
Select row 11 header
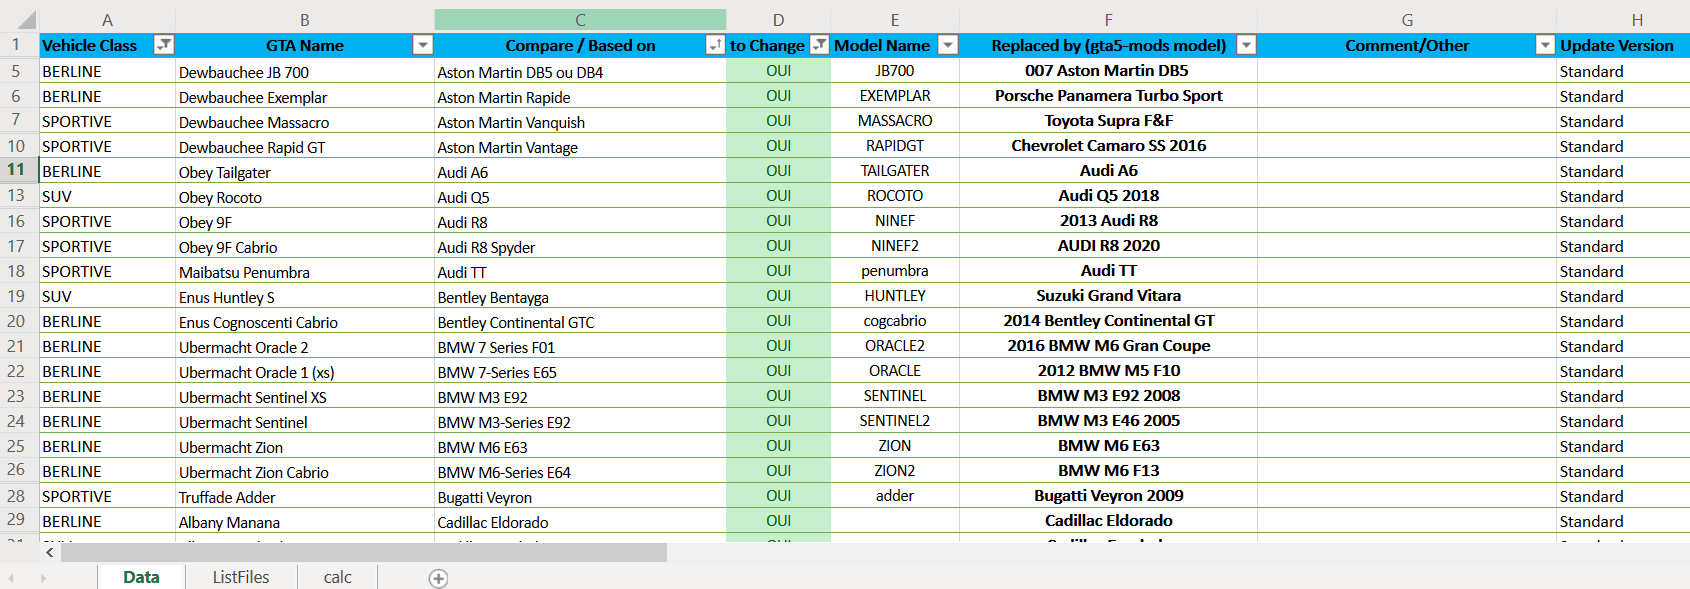(17, 170)
